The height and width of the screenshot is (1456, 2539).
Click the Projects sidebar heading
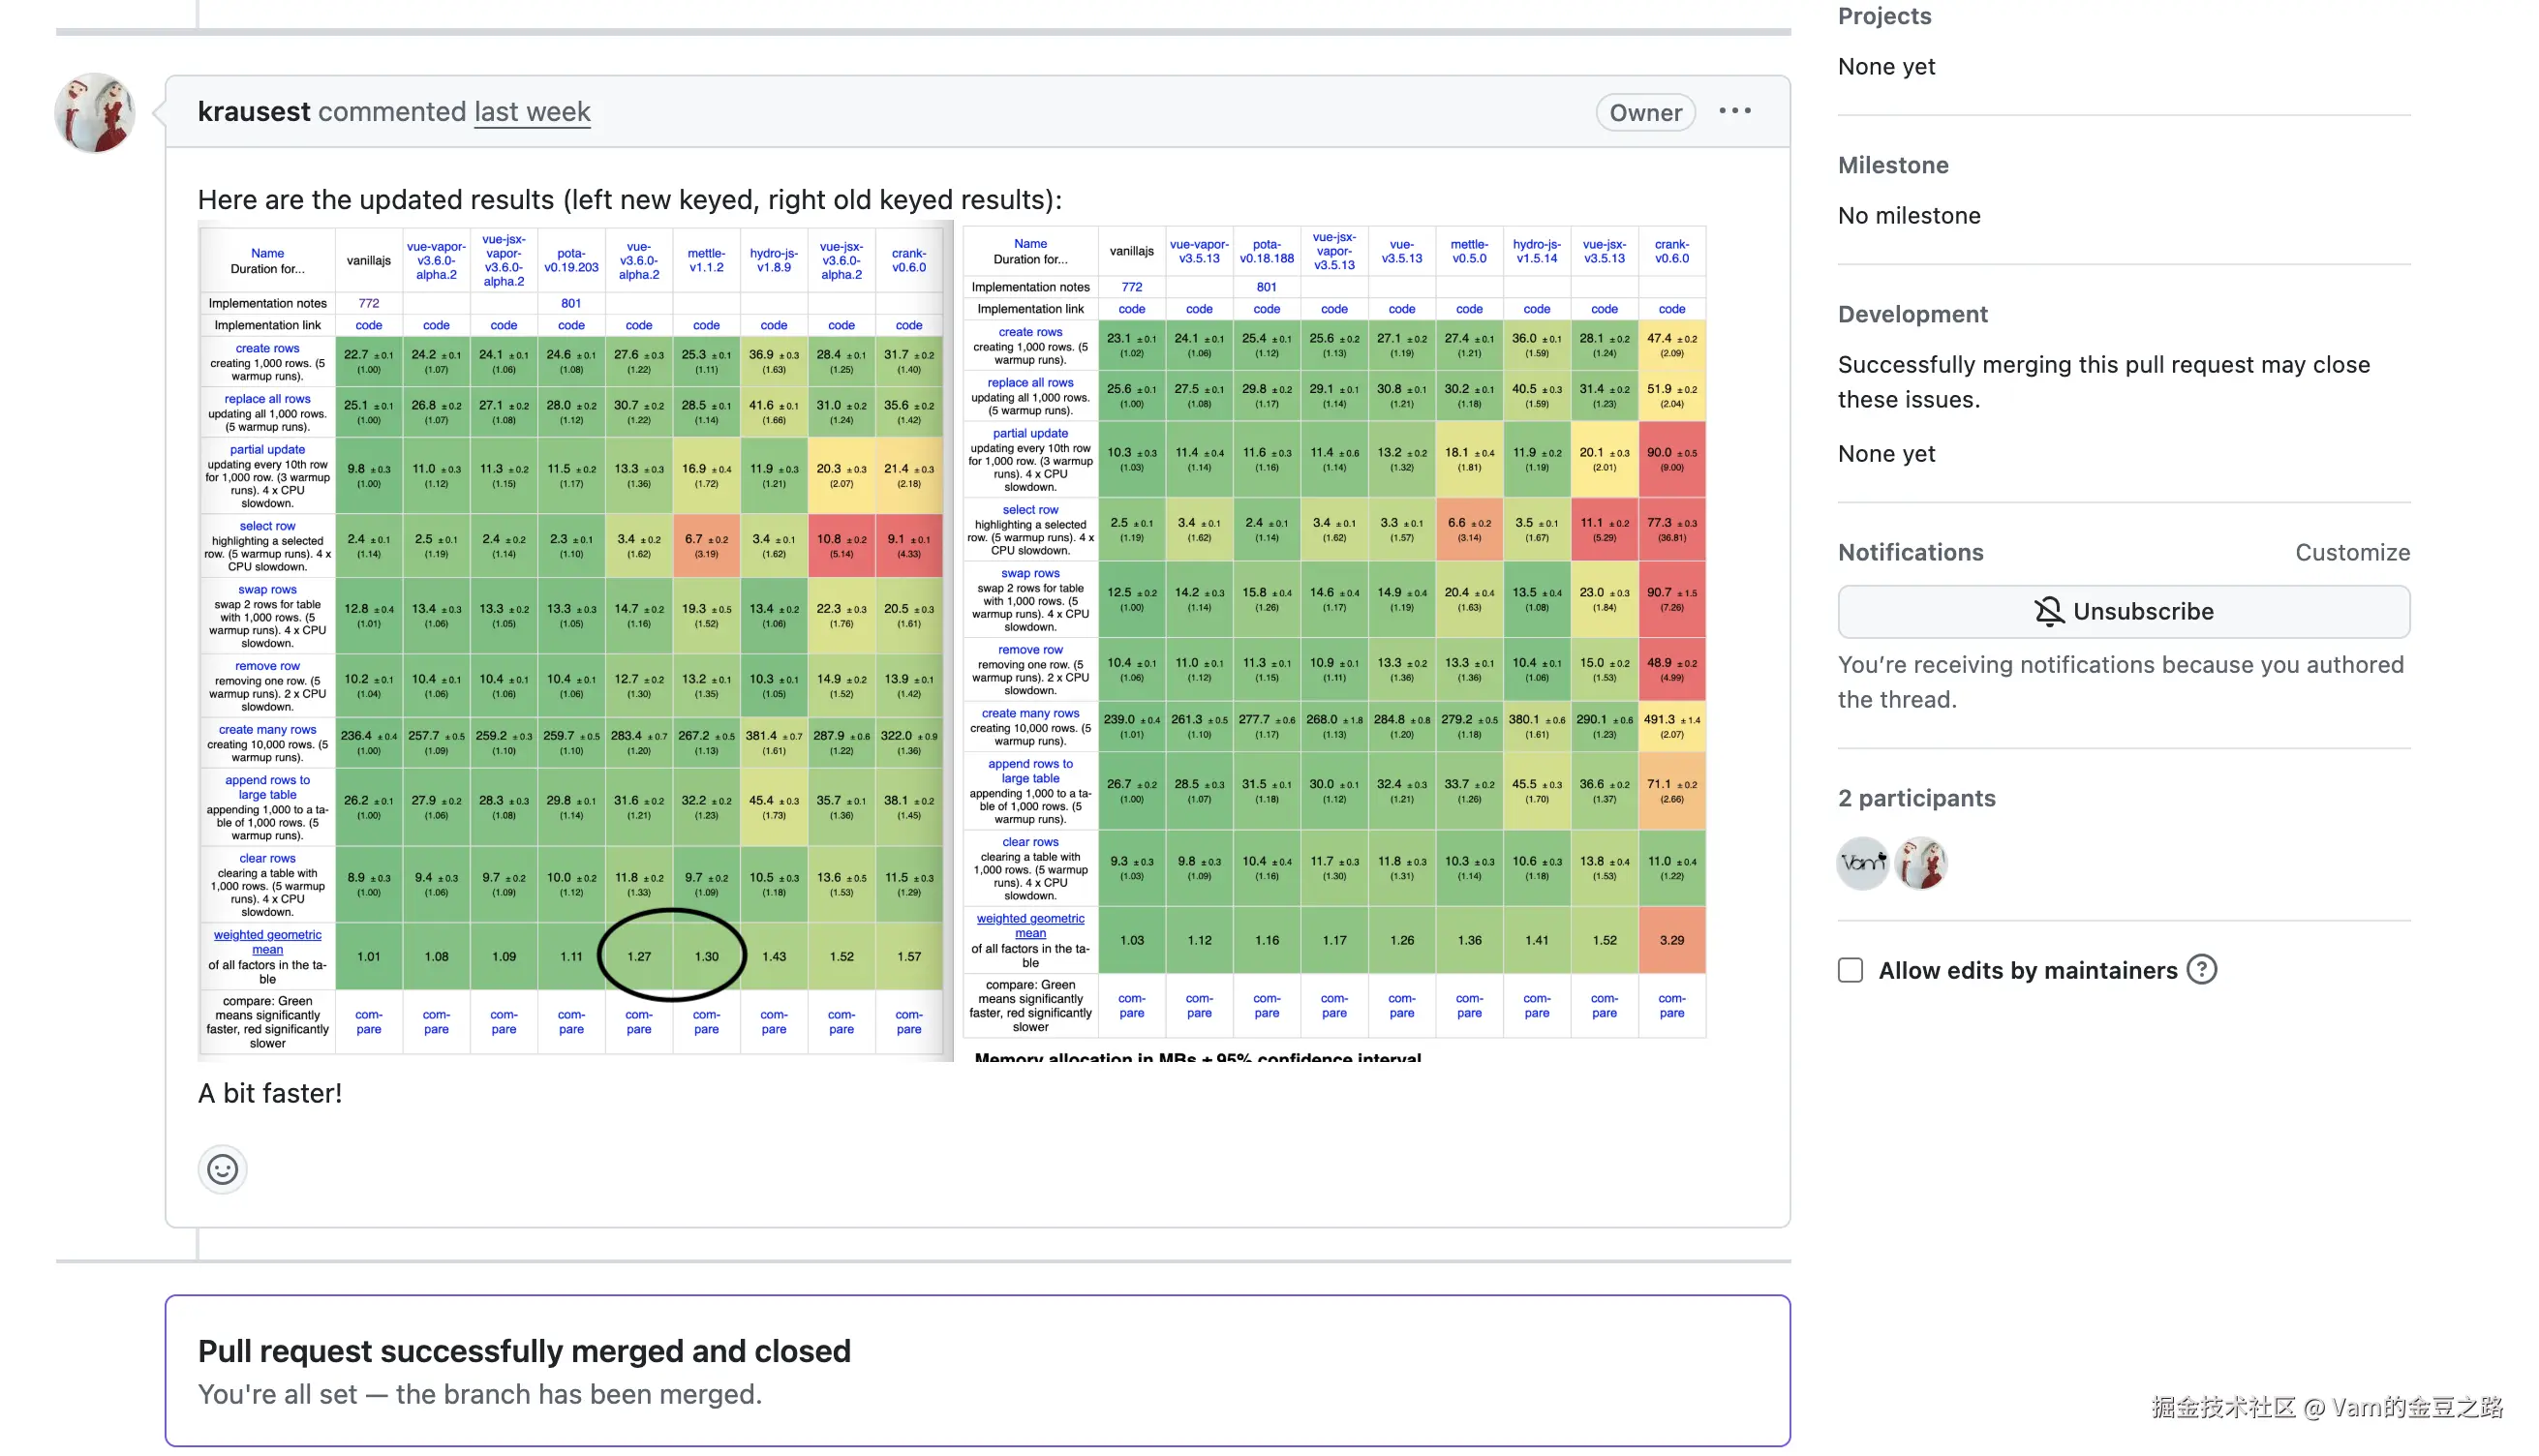point(1883,16)
